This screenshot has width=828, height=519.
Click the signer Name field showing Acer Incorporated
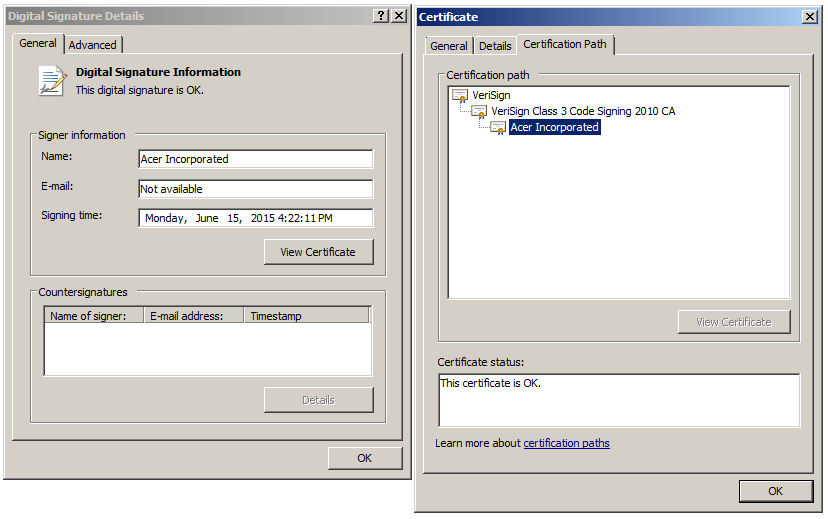click(256, 159)
